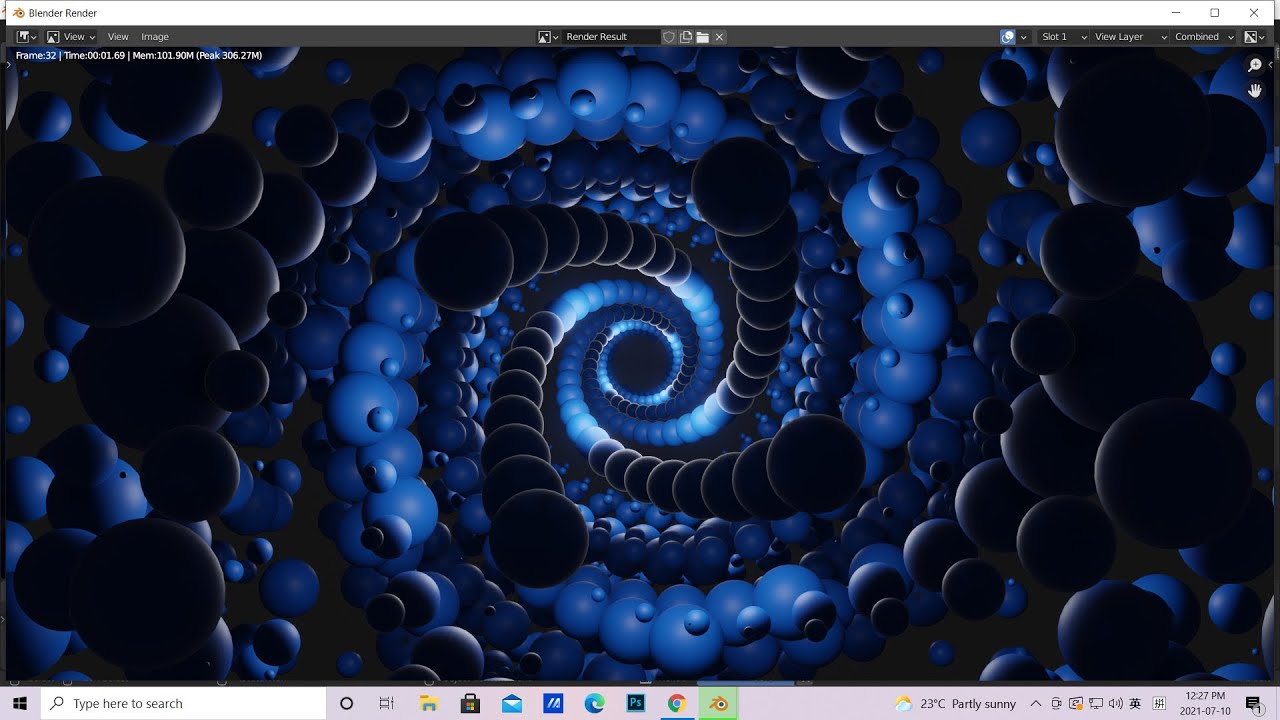Click the Render Result image name field
Viewport: 1280px width, 720px height.
pyautogui.click(x=611, y=37)
